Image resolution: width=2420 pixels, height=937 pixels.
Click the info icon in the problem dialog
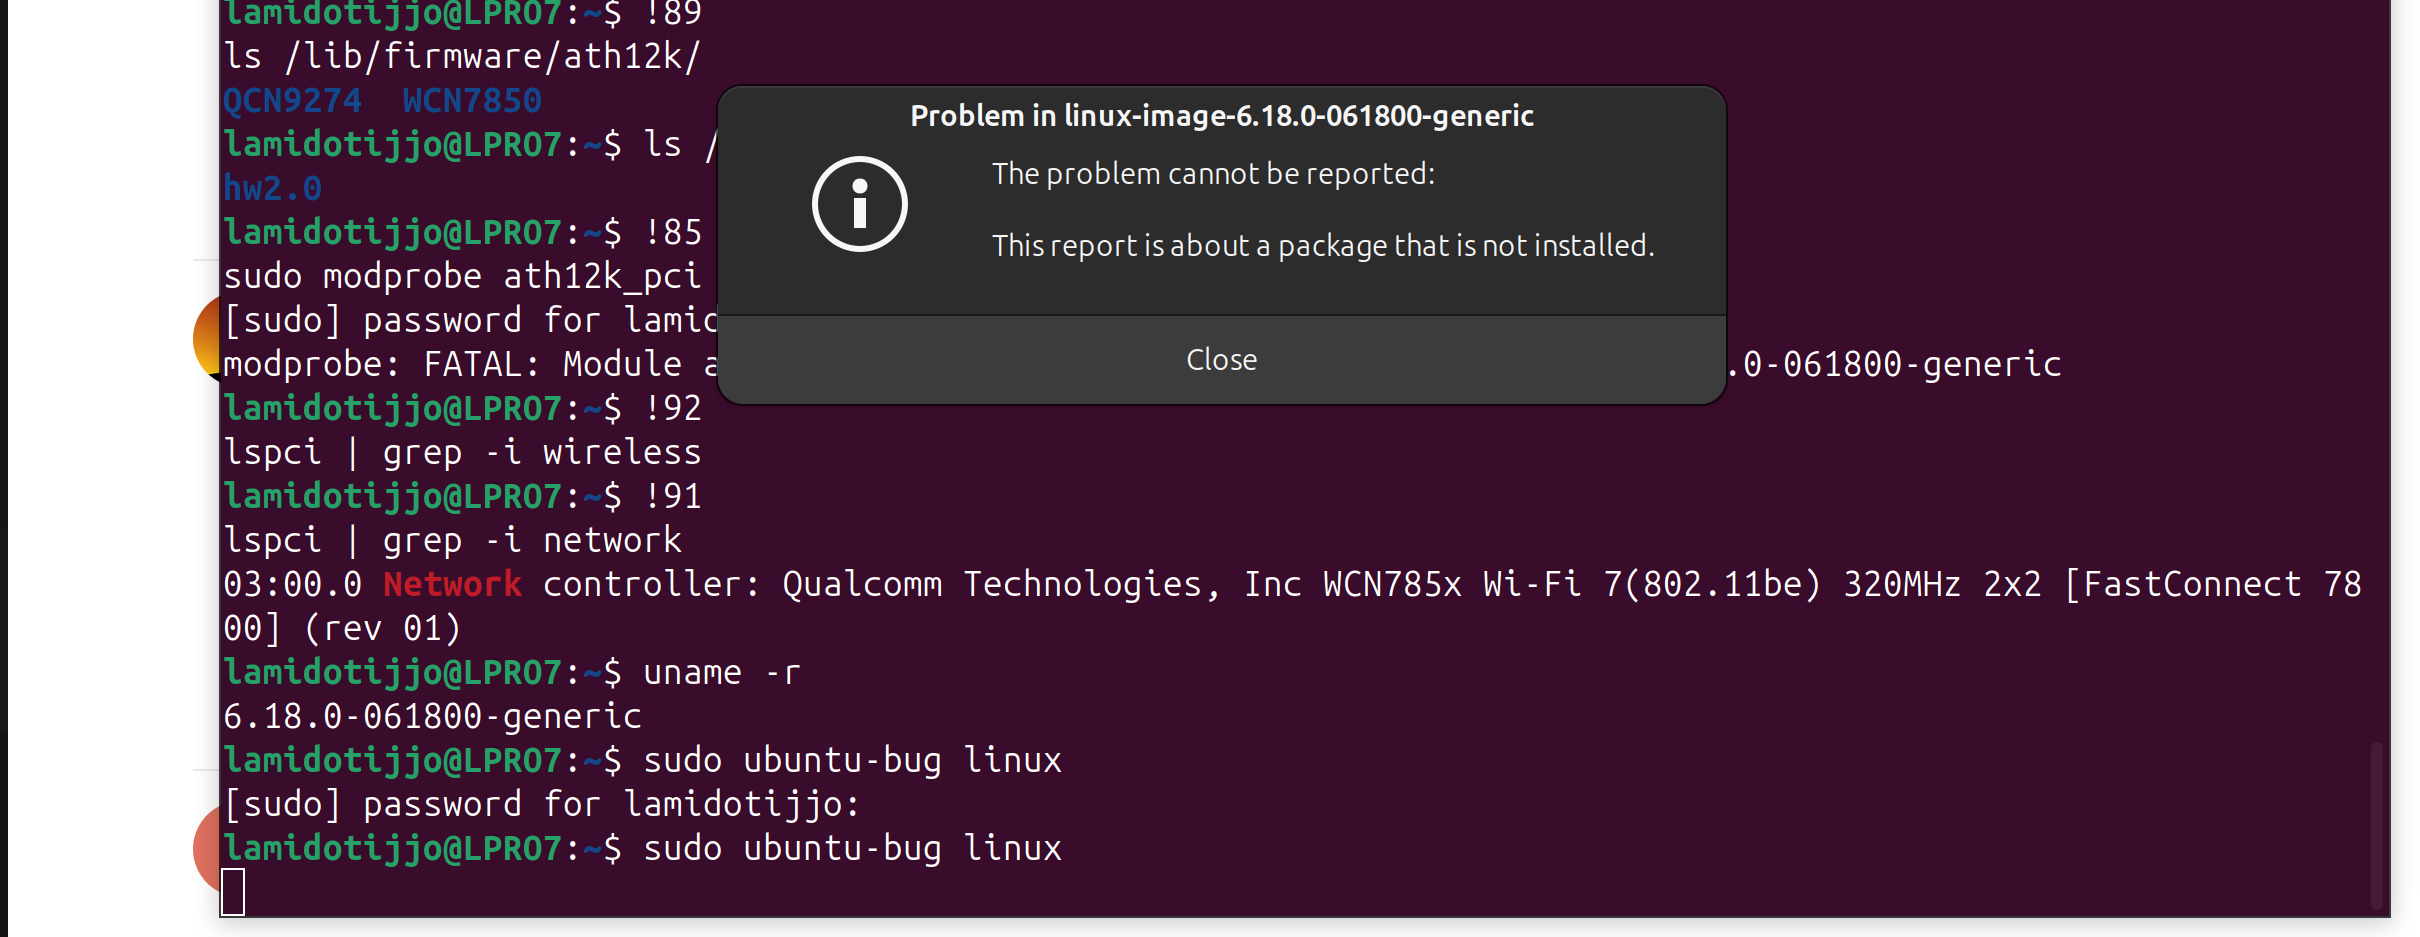pos(859,204)
